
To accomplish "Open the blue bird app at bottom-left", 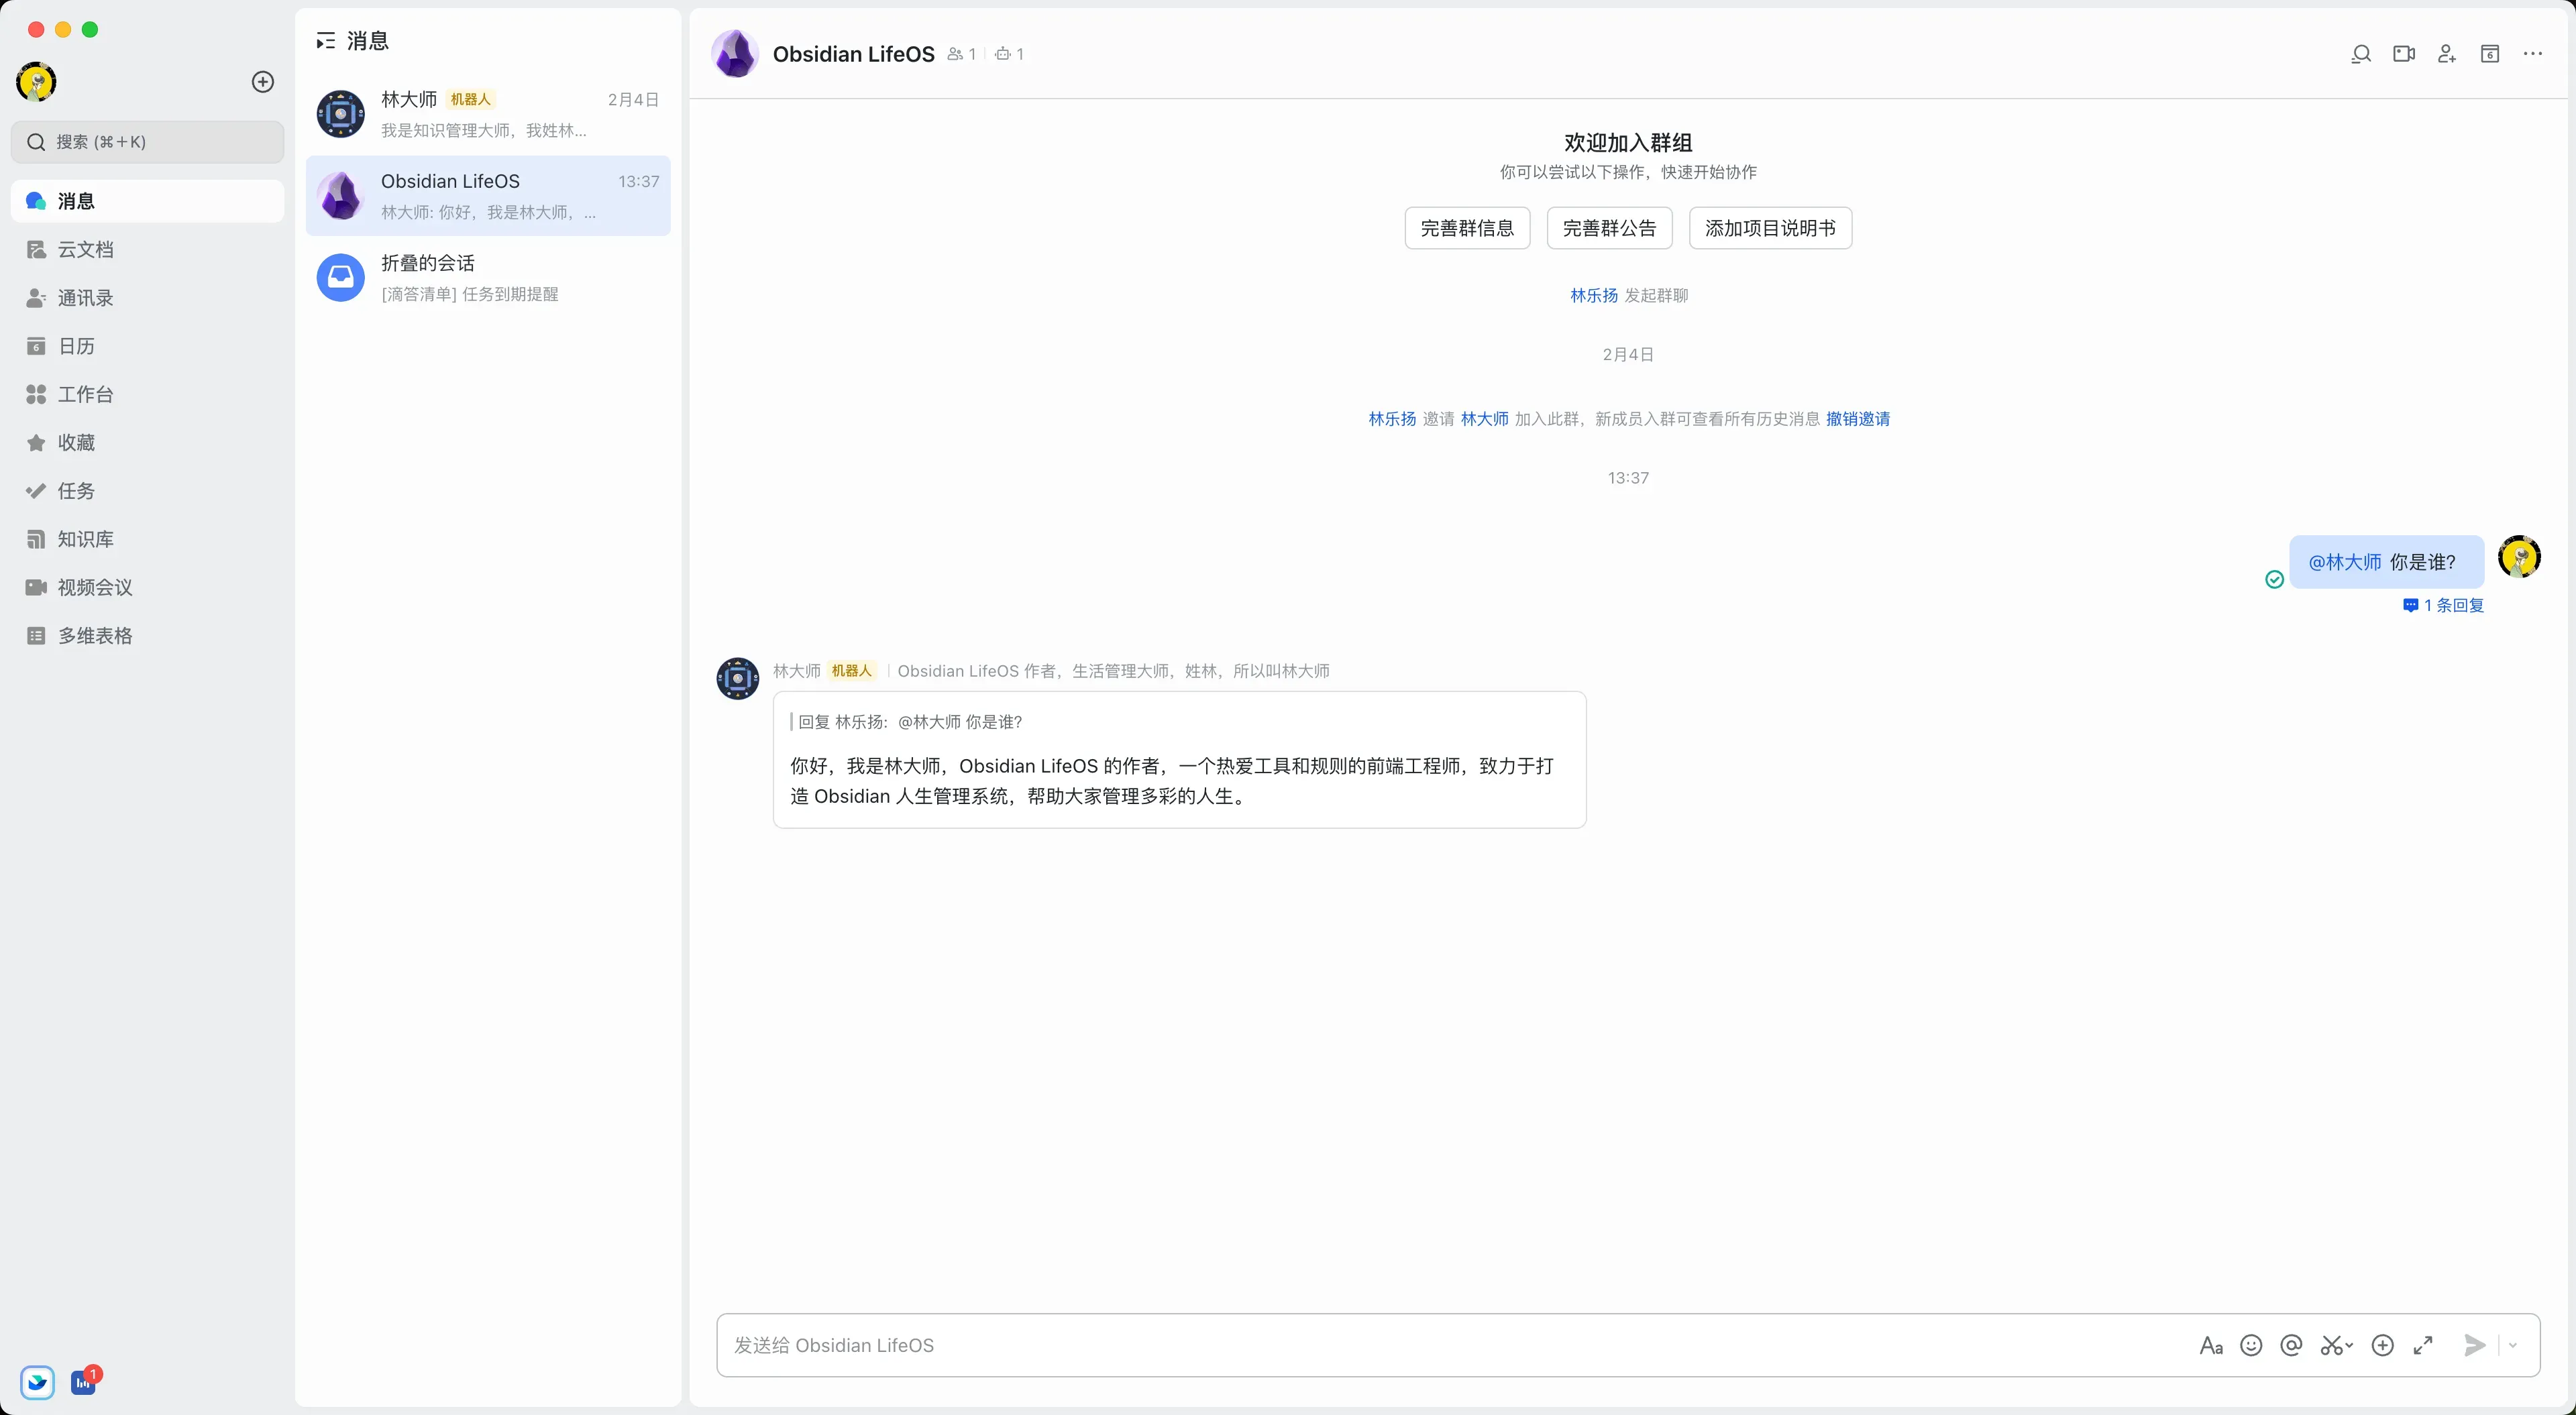I will (37, 1382).
